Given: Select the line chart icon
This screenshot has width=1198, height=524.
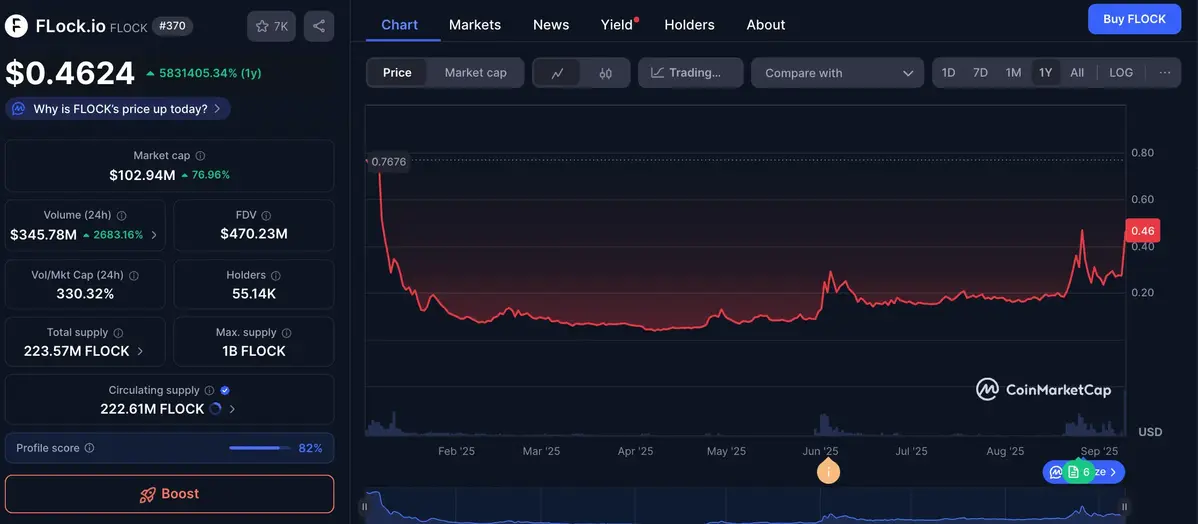Looking at the screenshot, I should tap(558, 73).
